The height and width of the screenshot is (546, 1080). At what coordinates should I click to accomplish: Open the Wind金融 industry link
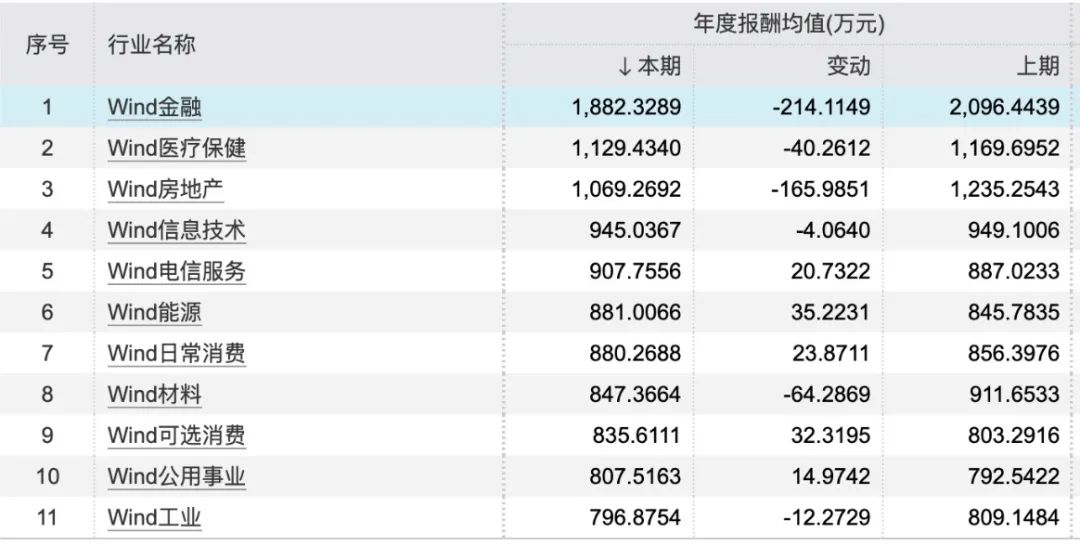pos(154,107)
